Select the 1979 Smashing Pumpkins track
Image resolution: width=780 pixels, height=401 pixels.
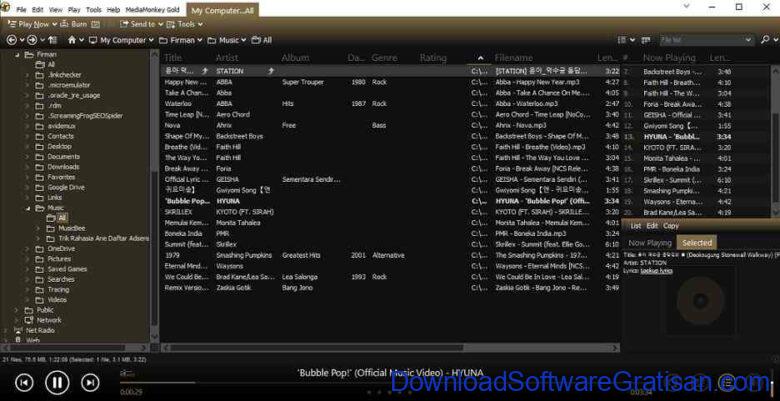tap(391, 255)
